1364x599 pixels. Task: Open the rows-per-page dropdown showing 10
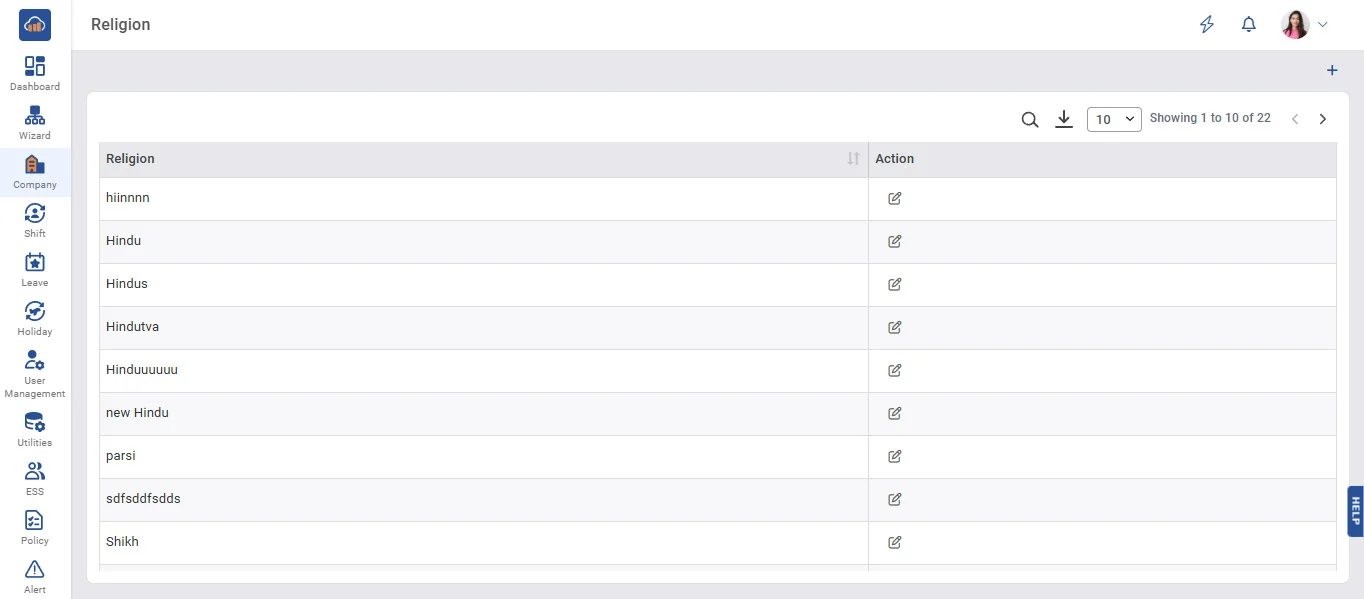tap(1114, 119)
